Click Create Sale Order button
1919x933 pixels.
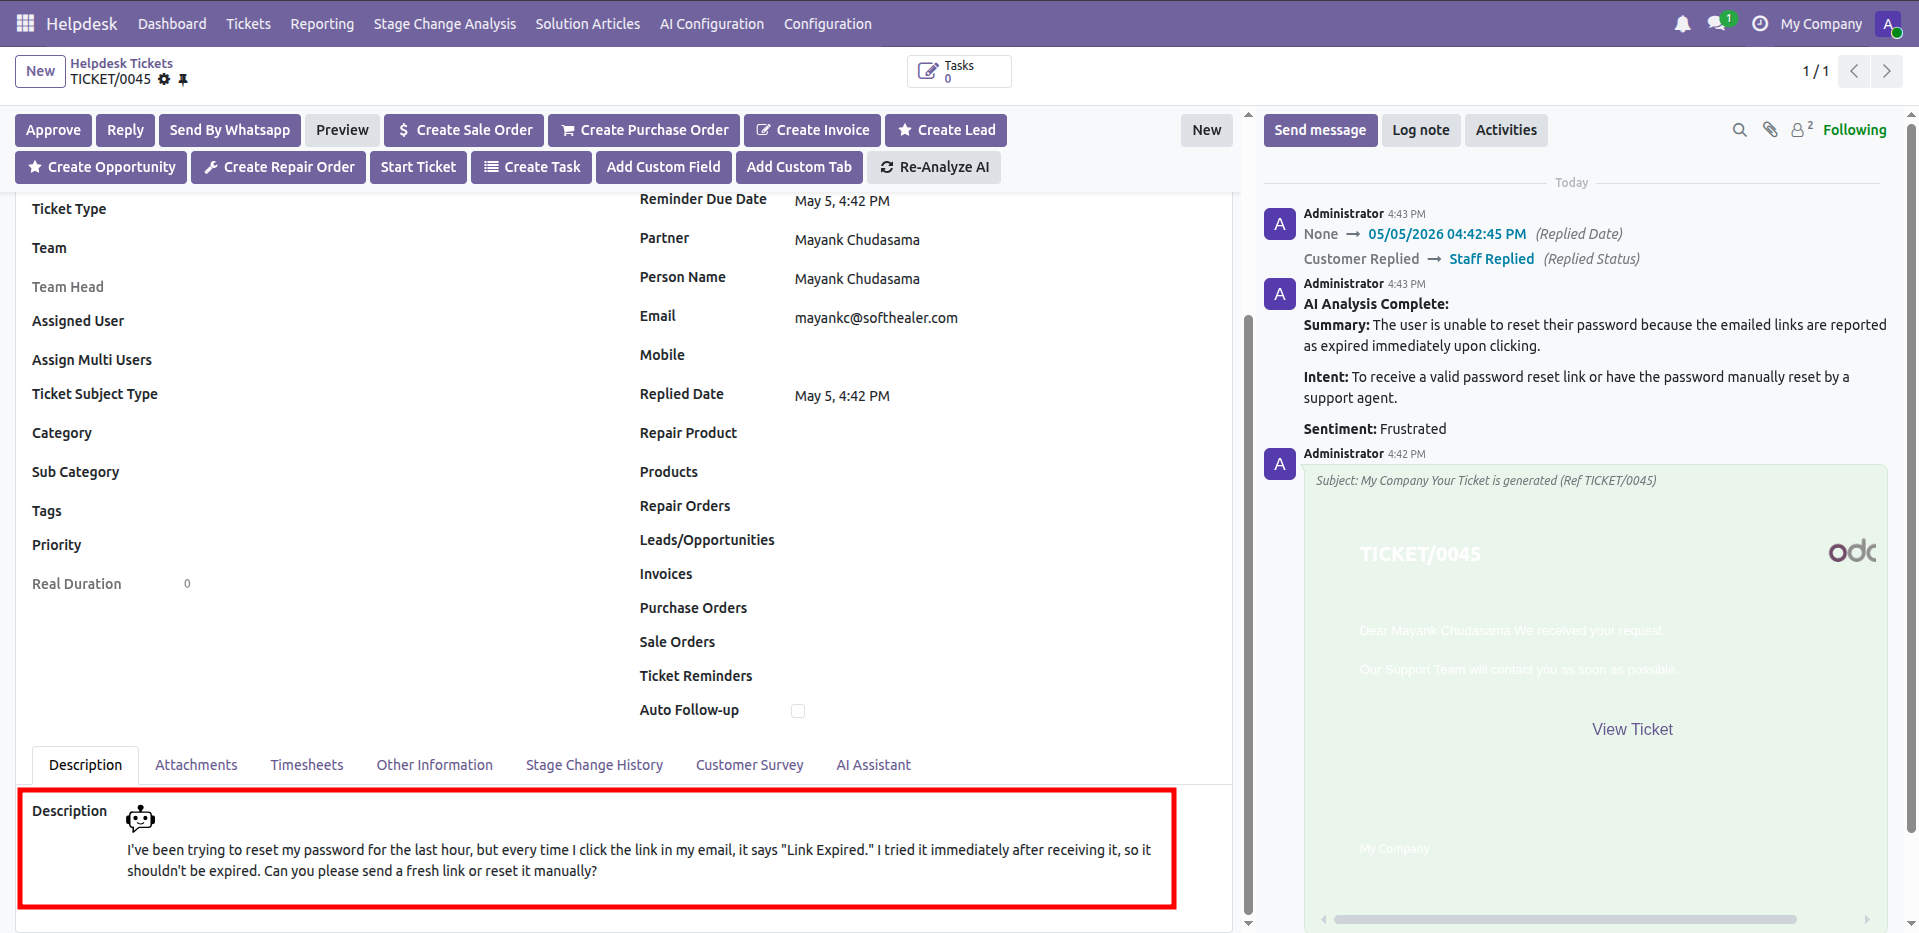coord(464,130)
